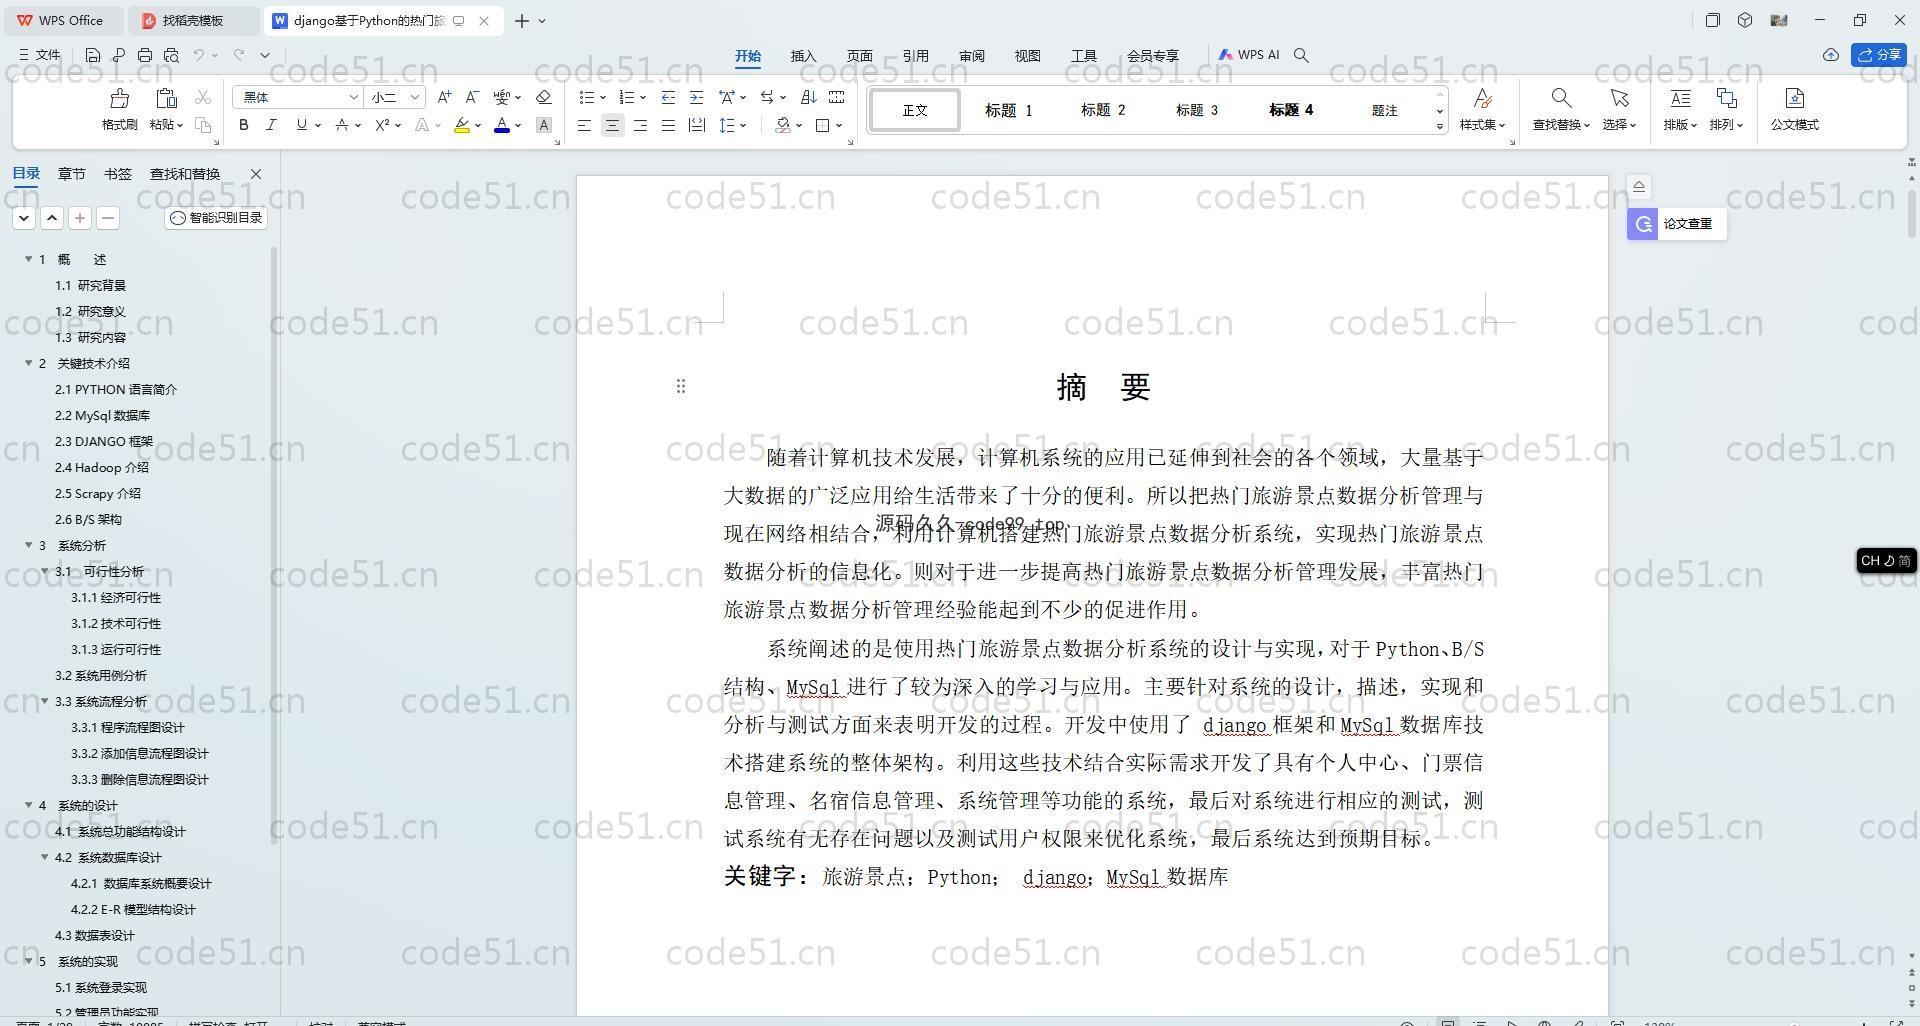The height and width of the screenshot is (1026, 1920).
Task: Open the 文件 (File) menu
Action: pyautogui.click(x=40, y=55)
